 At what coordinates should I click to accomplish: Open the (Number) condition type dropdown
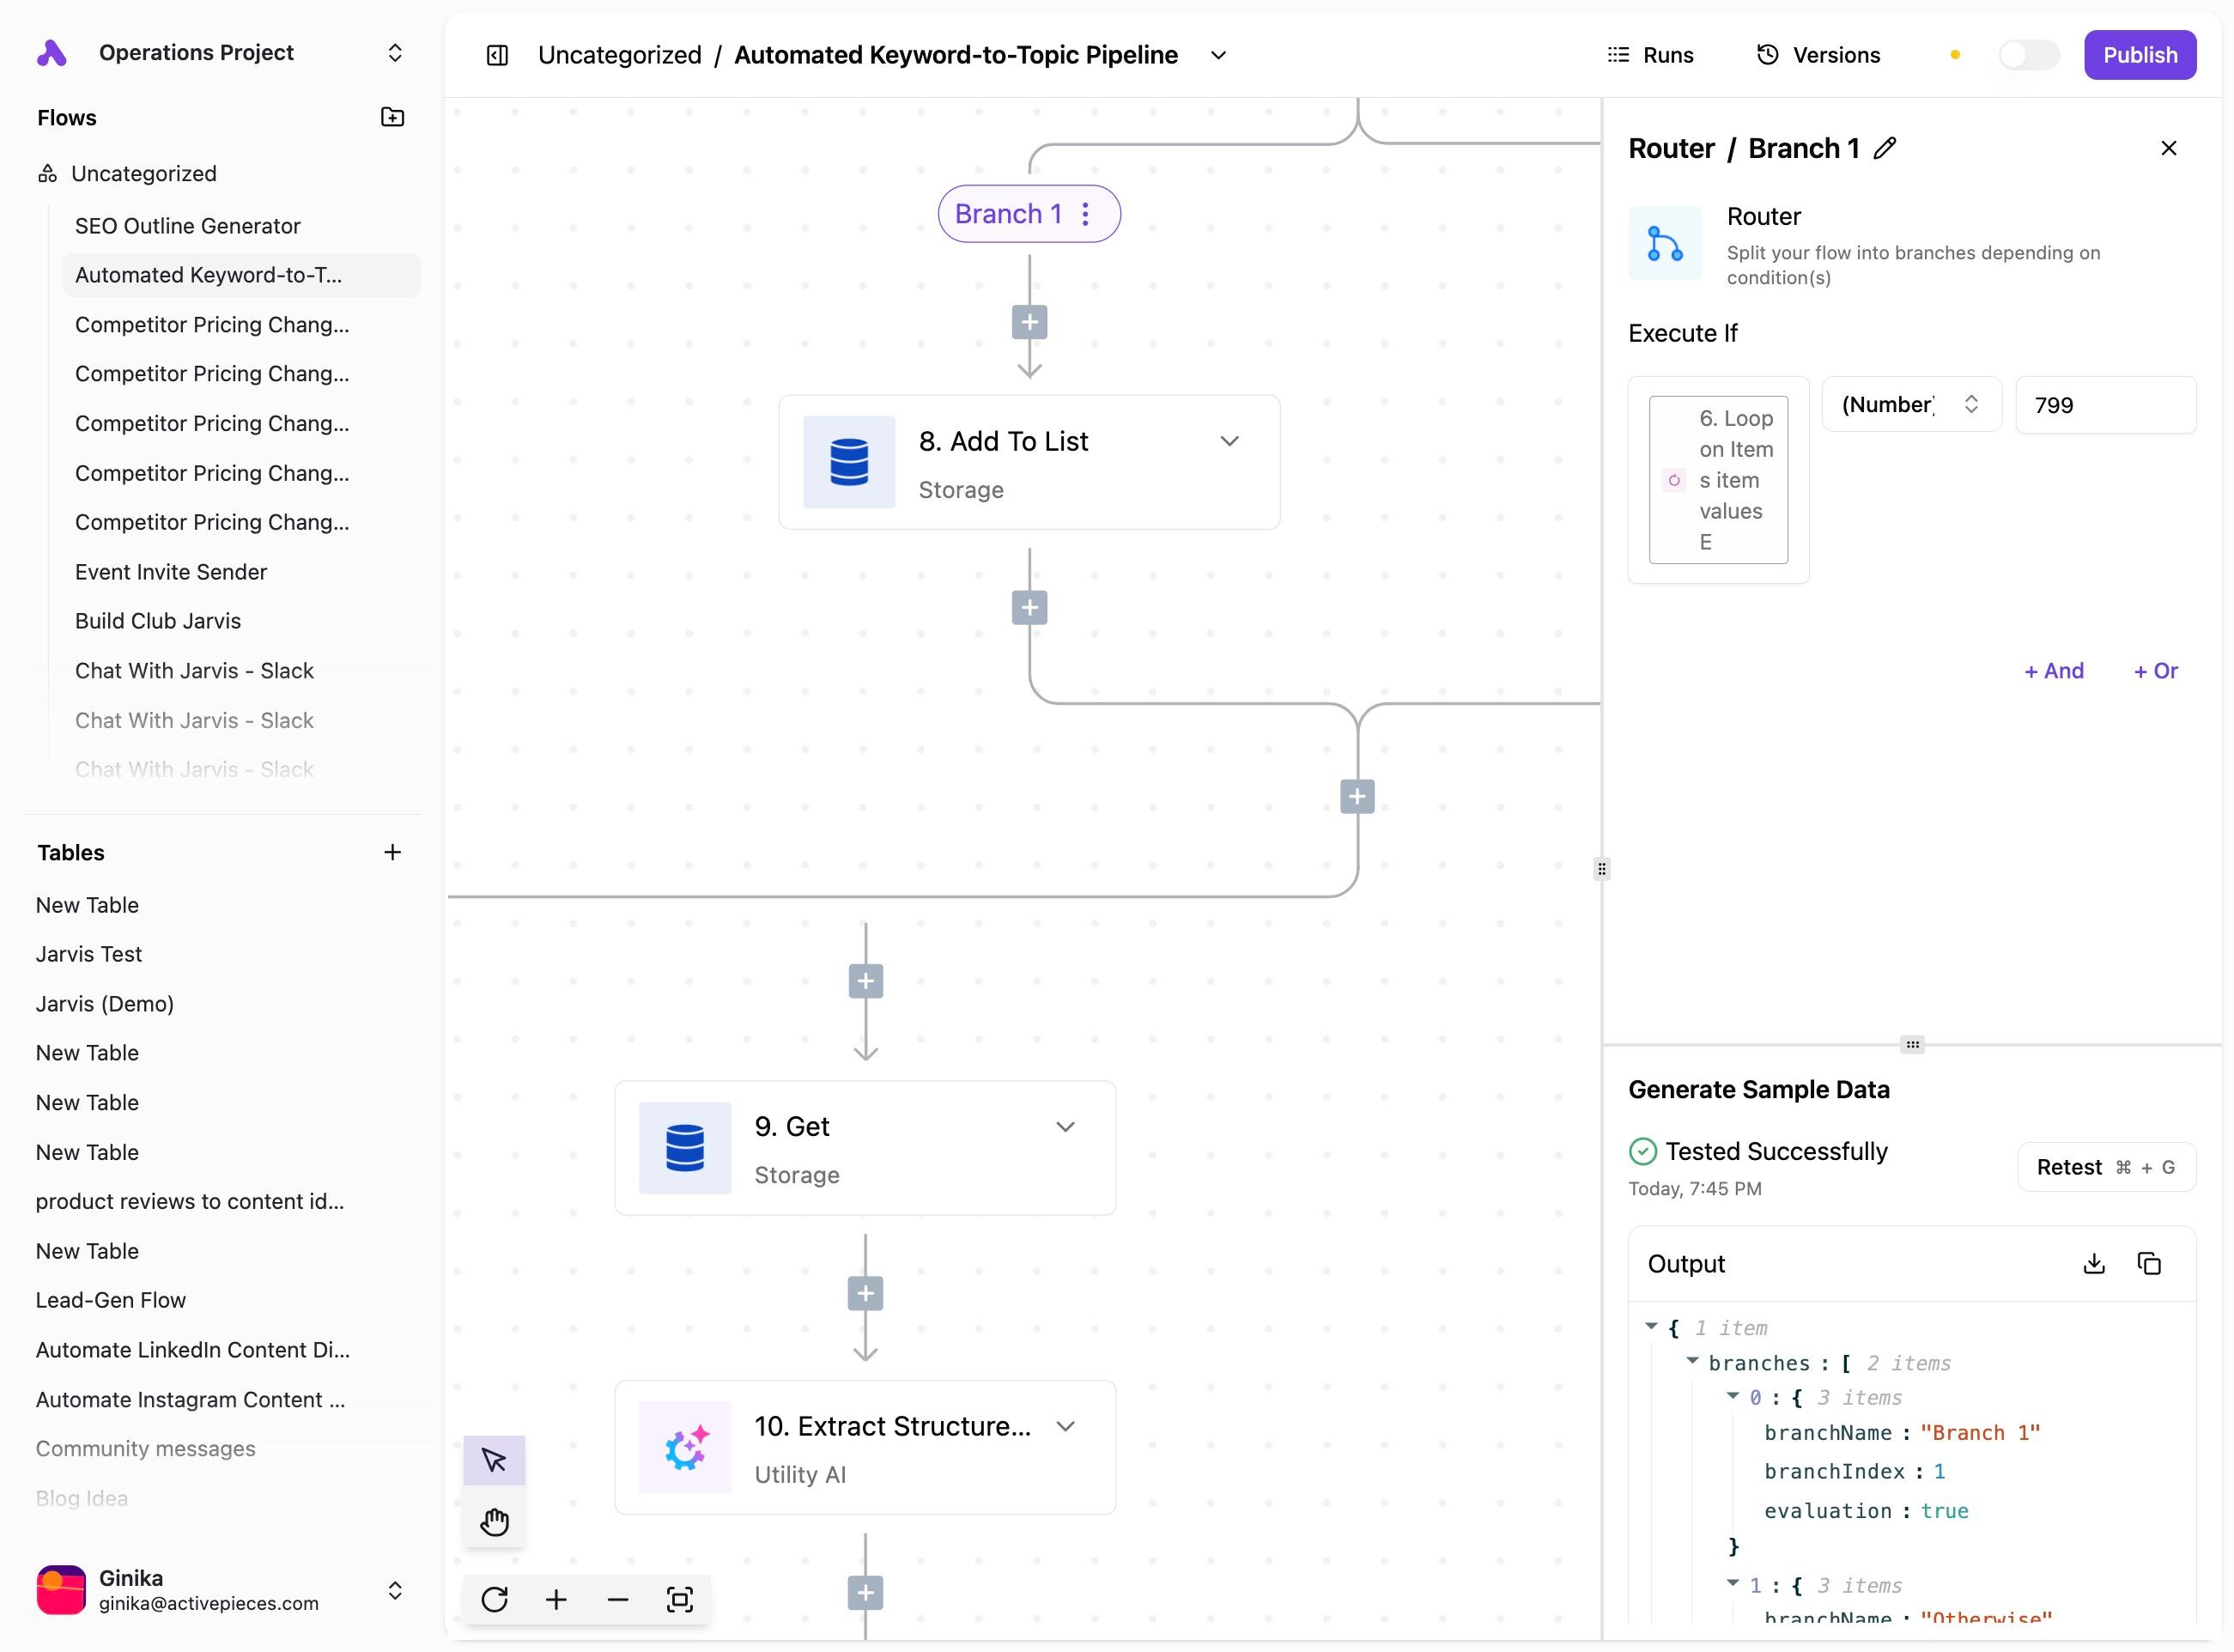[1911, 404]
